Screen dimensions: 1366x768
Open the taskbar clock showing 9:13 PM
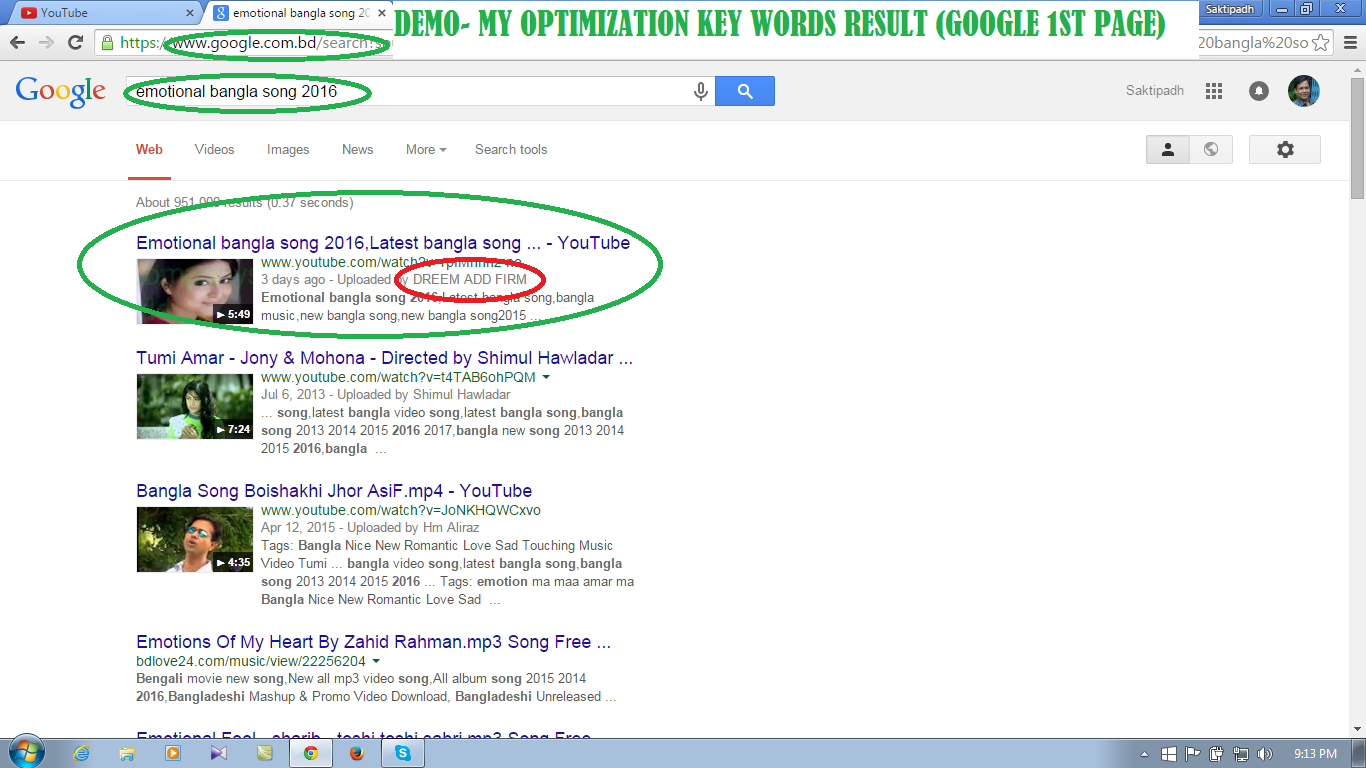[x=1315, y=754]
